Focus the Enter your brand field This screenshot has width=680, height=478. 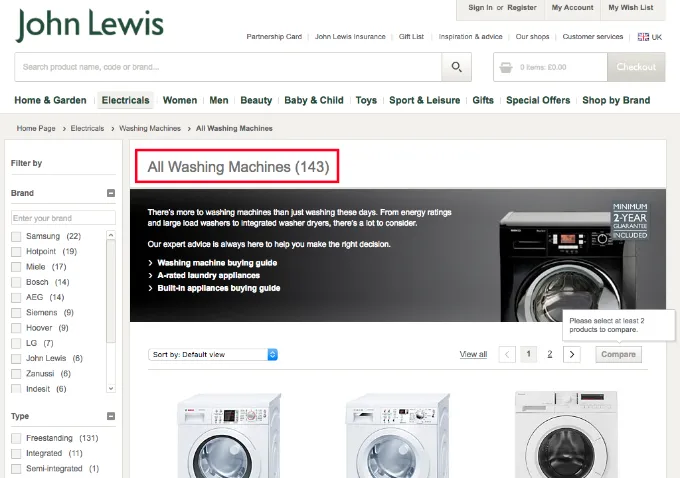pos(63,218)
